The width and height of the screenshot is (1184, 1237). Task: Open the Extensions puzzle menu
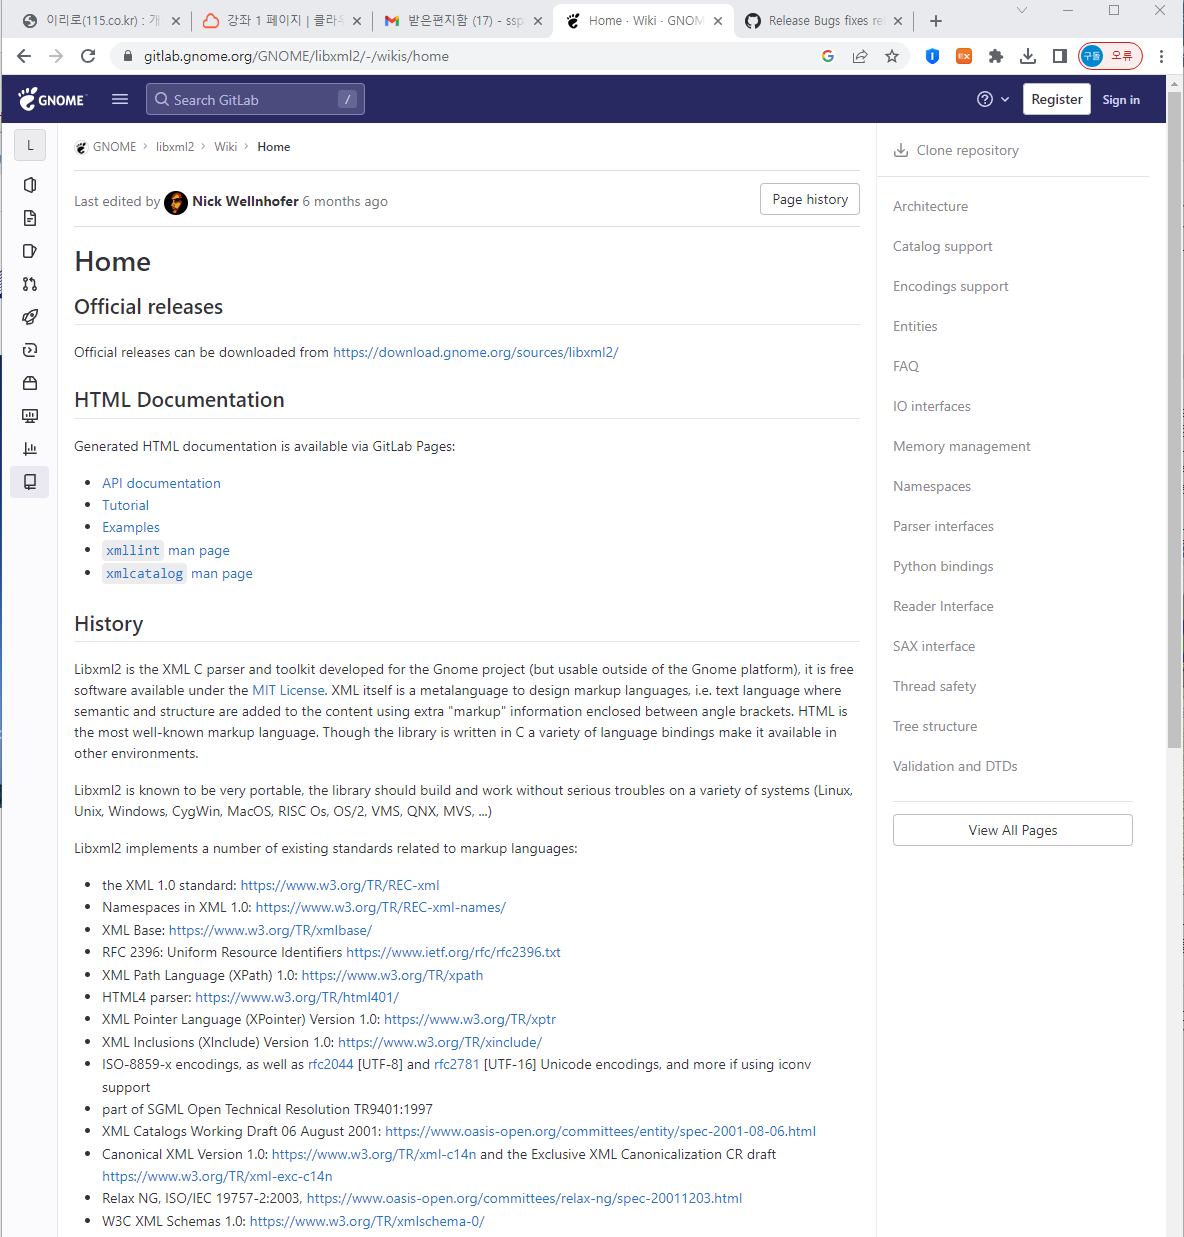[x=996, y=56]
